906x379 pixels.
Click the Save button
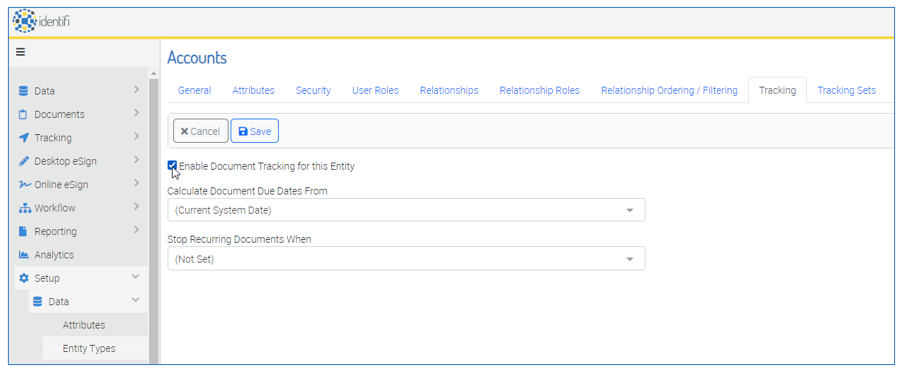click(255, 131)
